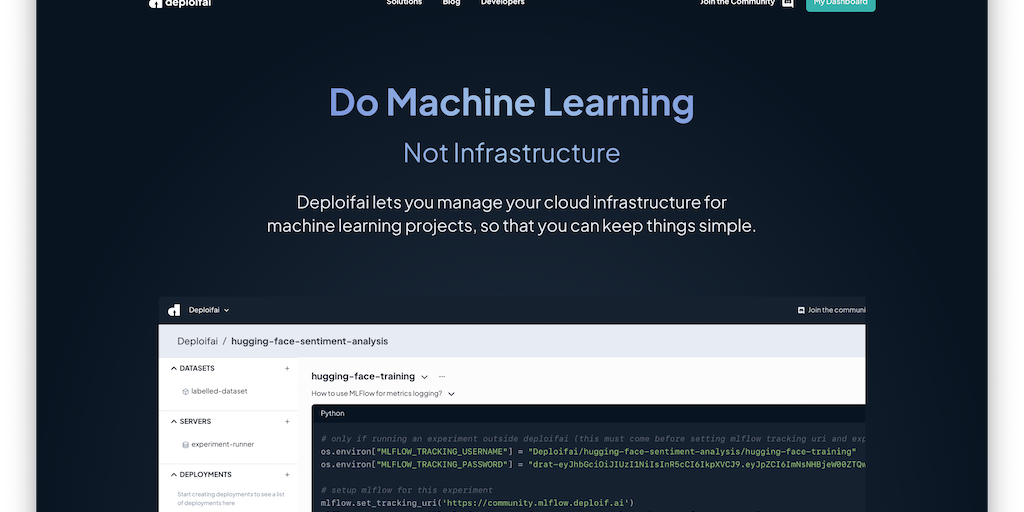
Task: Click the 'Start creating deployments' hint text
Action: [x=231, y=499]
